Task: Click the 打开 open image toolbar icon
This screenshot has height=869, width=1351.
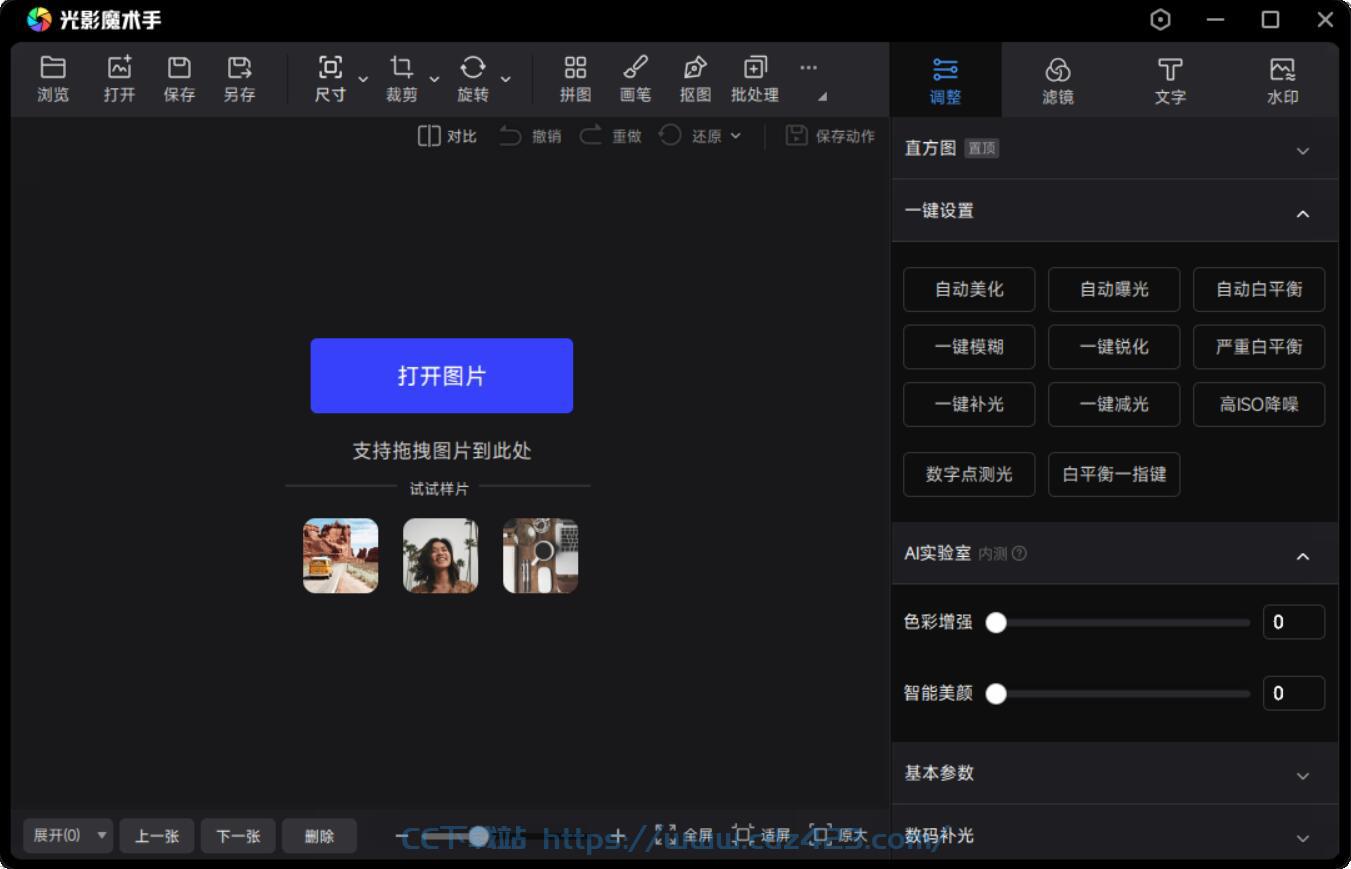Action: 119,67
